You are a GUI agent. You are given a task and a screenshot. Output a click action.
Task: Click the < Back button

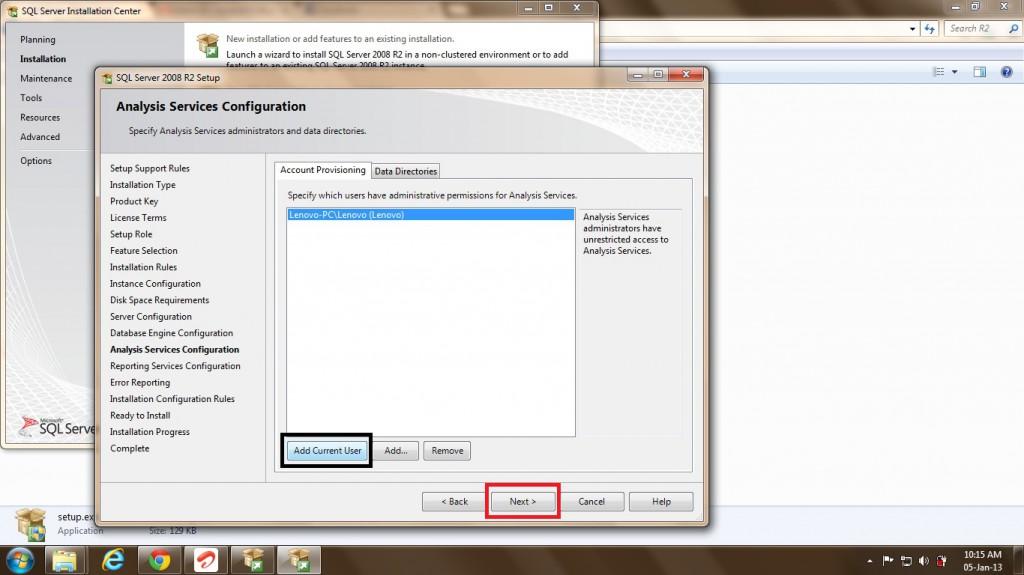pos(455,501)
